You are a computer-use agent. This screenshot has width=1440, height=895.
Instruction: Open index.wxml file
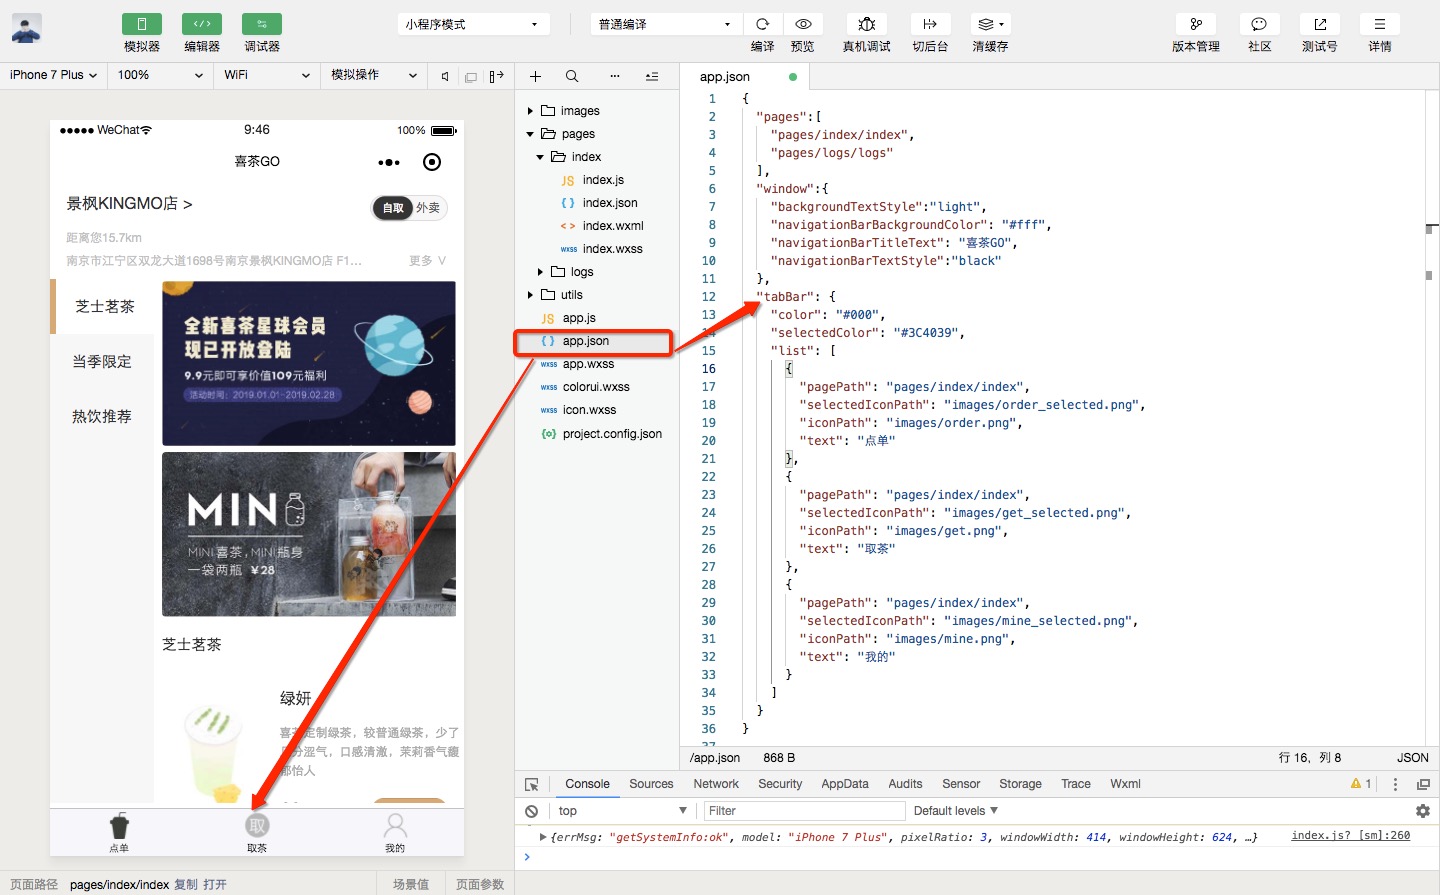coord(613,226)
